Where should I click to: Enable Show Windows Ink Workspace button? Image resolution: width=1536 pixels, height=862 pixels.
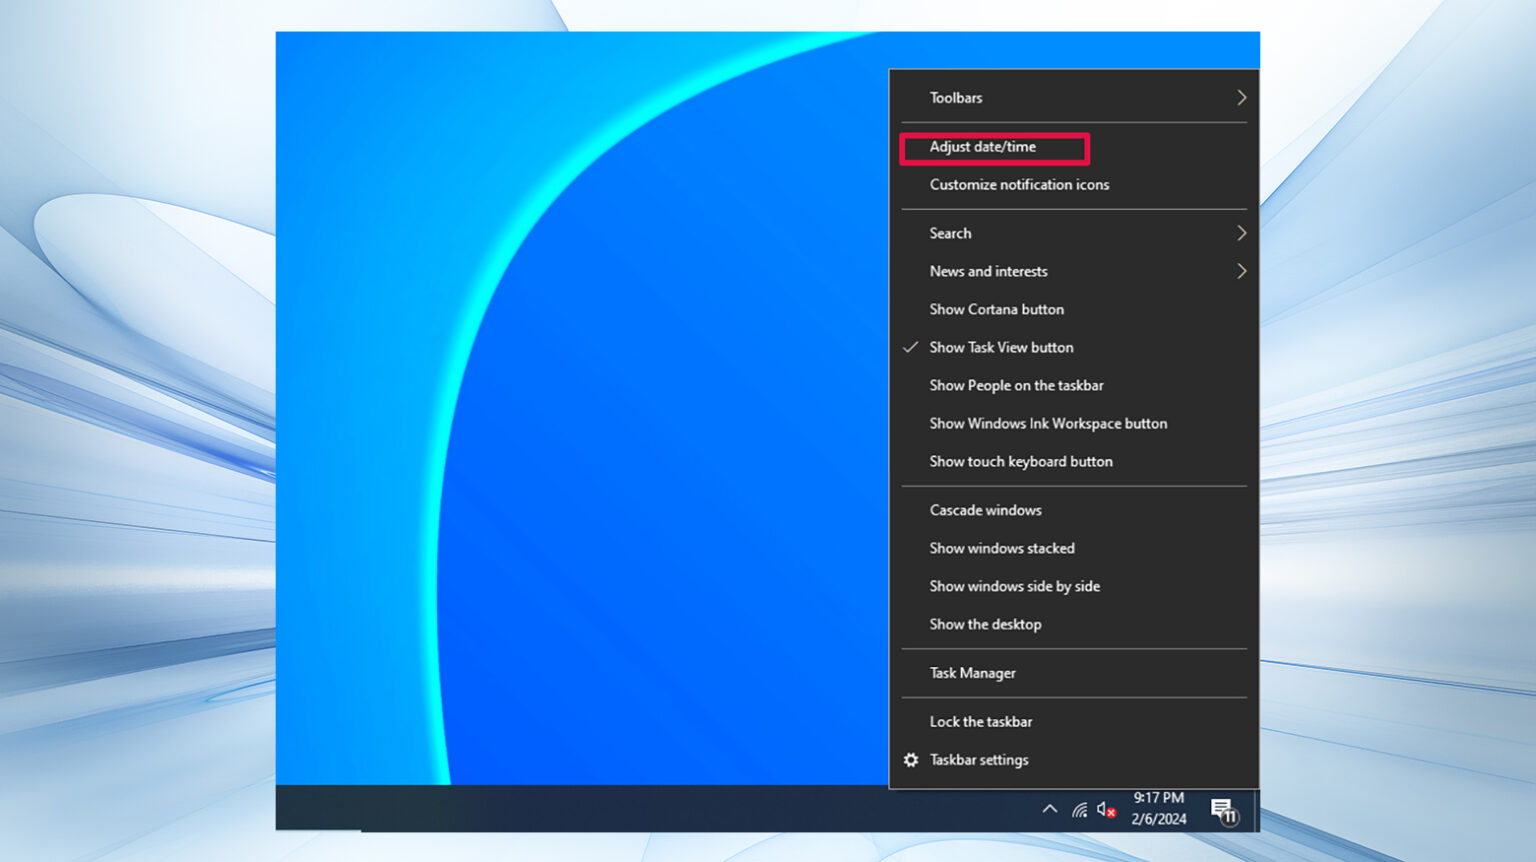click(x=1048, y=423)
